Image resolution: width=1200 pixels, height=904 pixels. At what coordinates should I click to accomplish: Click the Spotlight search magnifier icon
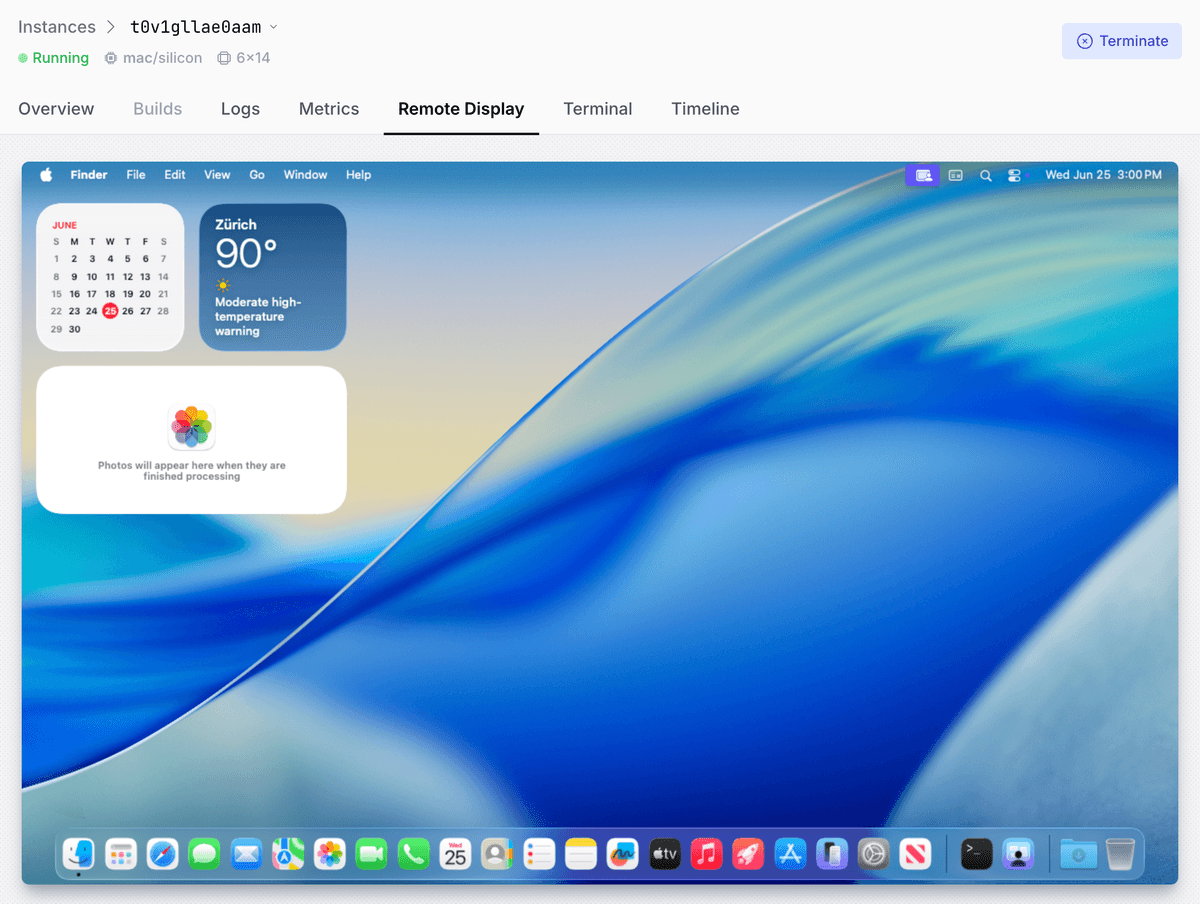point(985,175)
